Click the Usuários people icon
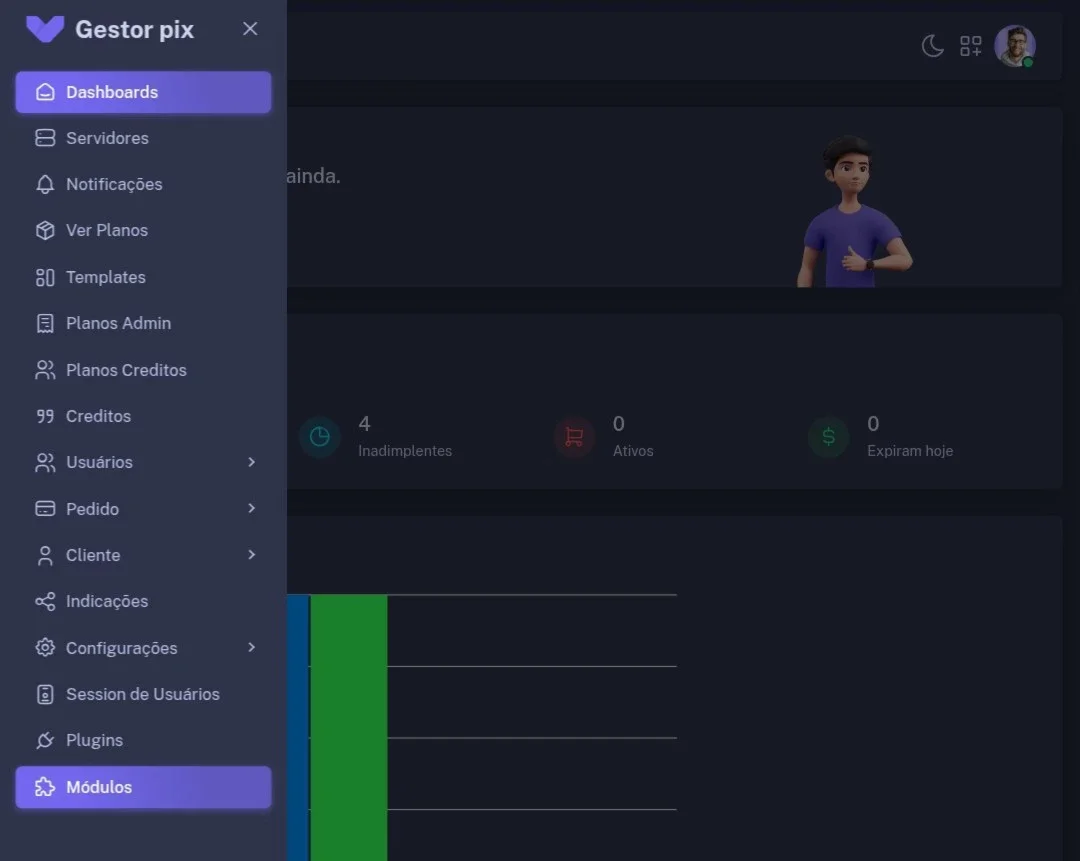The width and height of the screenshot is (1080, 861). (45, 463)
